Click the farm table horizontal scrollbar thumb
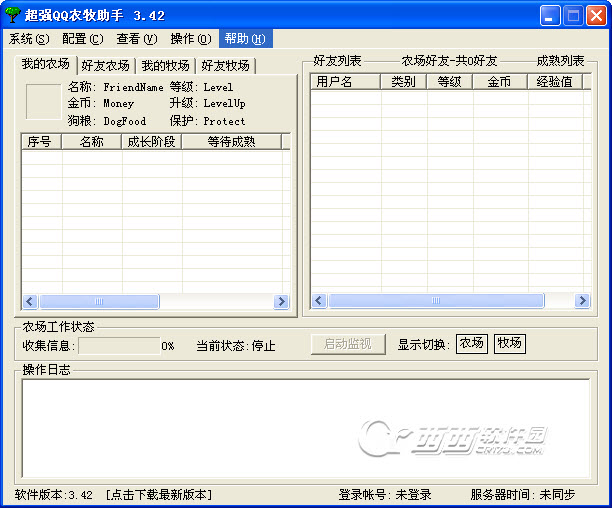This screenshot has height=508, width=612. pyautogui.click(x=99, y=302)
